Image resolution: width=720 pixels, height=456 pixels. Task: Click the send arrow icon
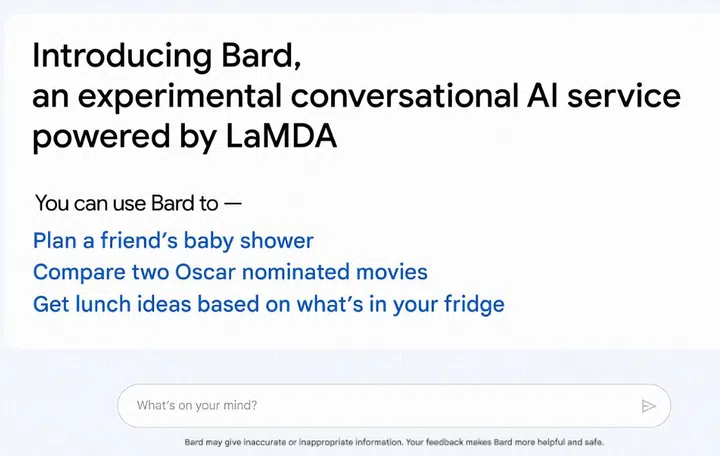[648, 406]
